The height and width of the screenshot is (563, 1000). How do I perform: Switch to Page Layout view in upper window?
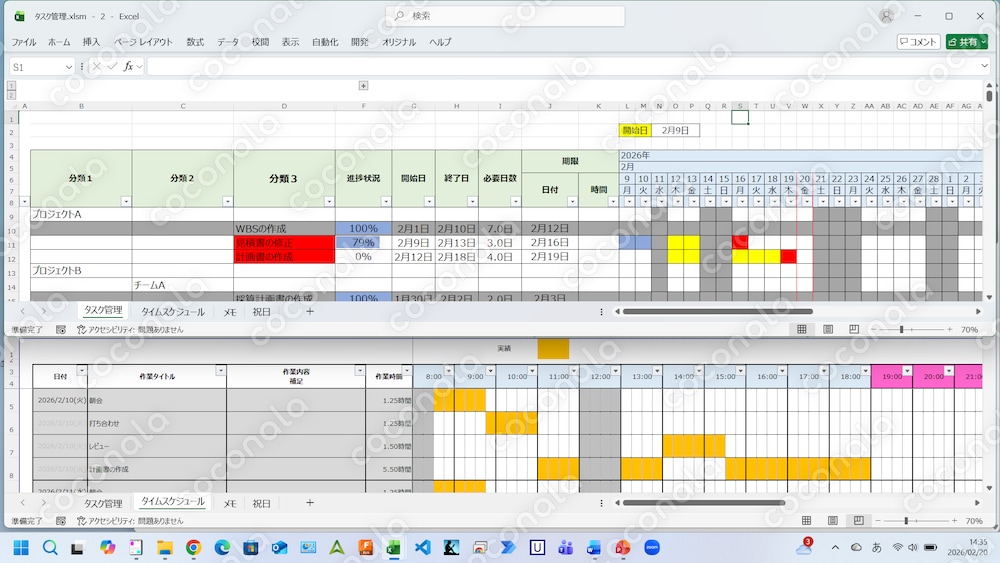828,329
